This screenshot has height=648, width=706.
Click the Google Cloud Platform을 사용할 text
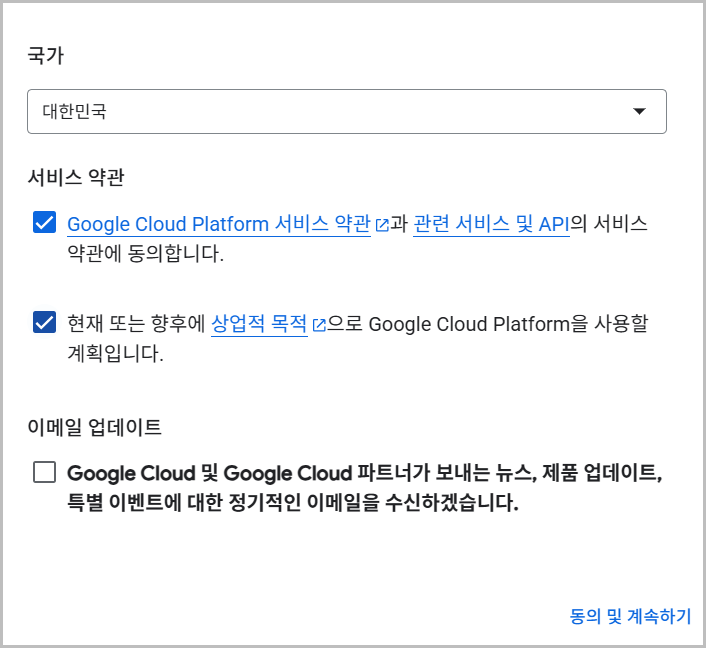click(x=510, y=324)
